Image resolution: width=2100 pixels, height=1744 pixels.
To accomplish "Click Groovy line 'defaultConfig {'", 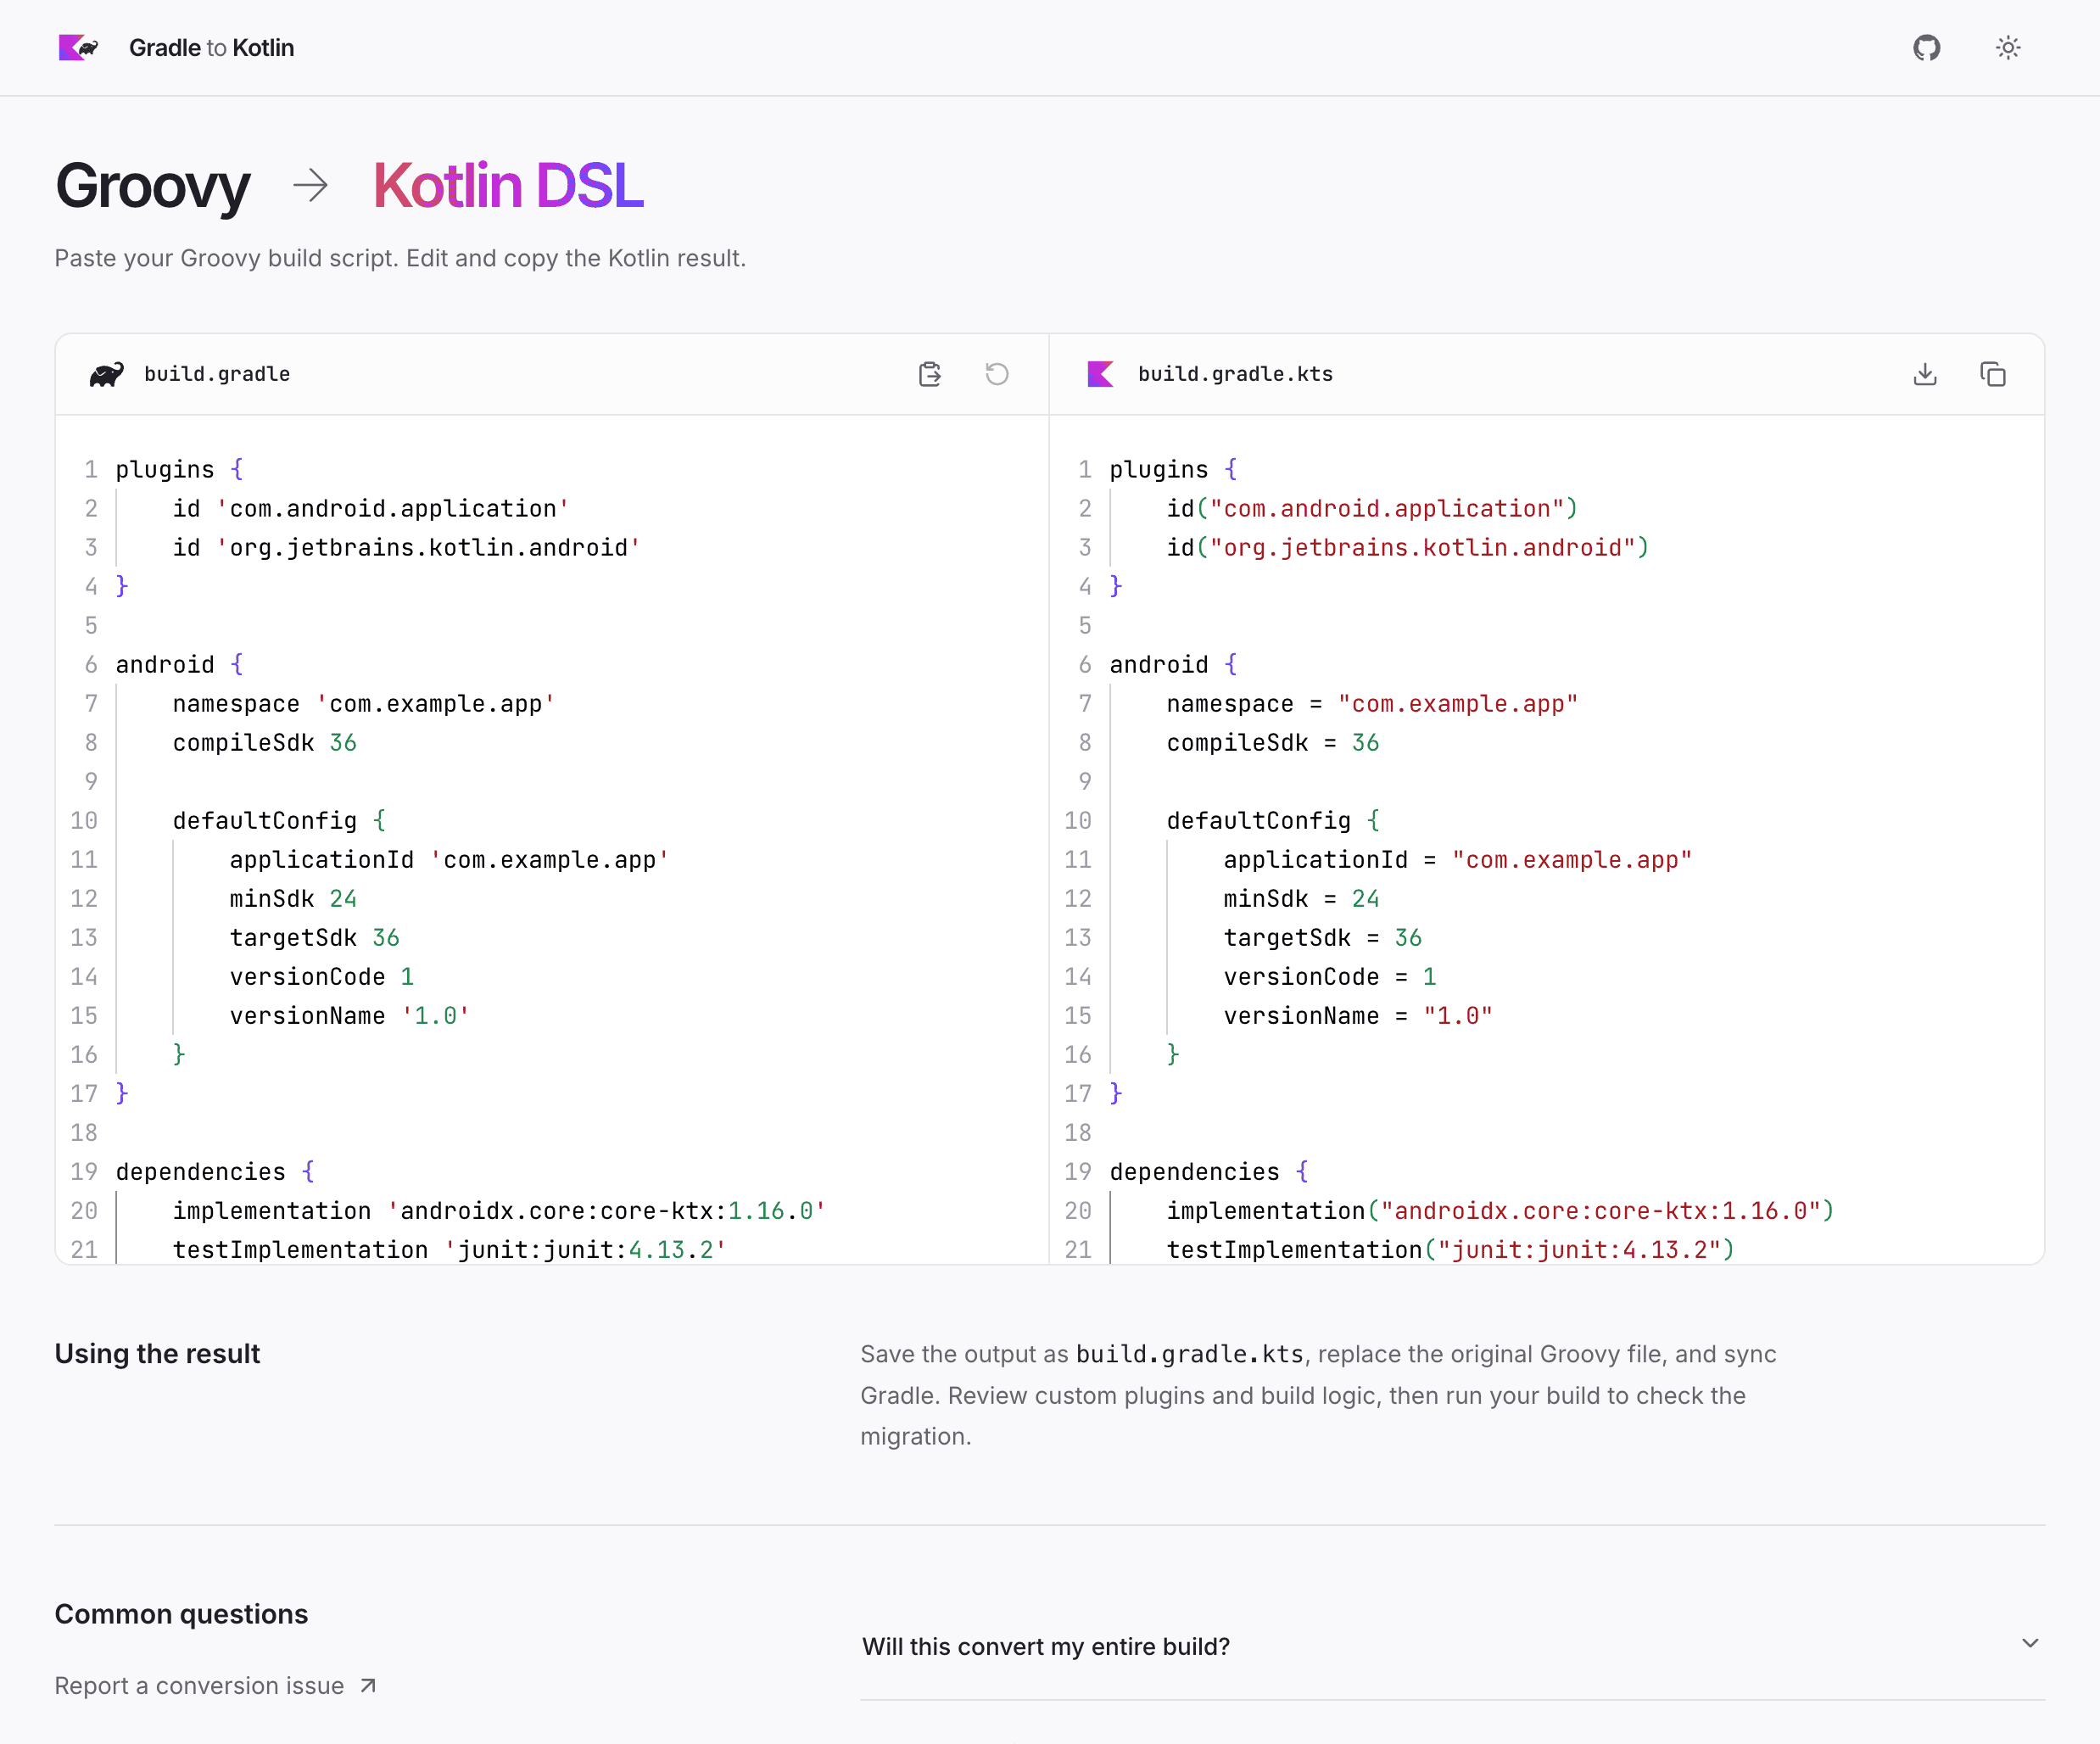I will pyautogui.click(x=279, y=821).
